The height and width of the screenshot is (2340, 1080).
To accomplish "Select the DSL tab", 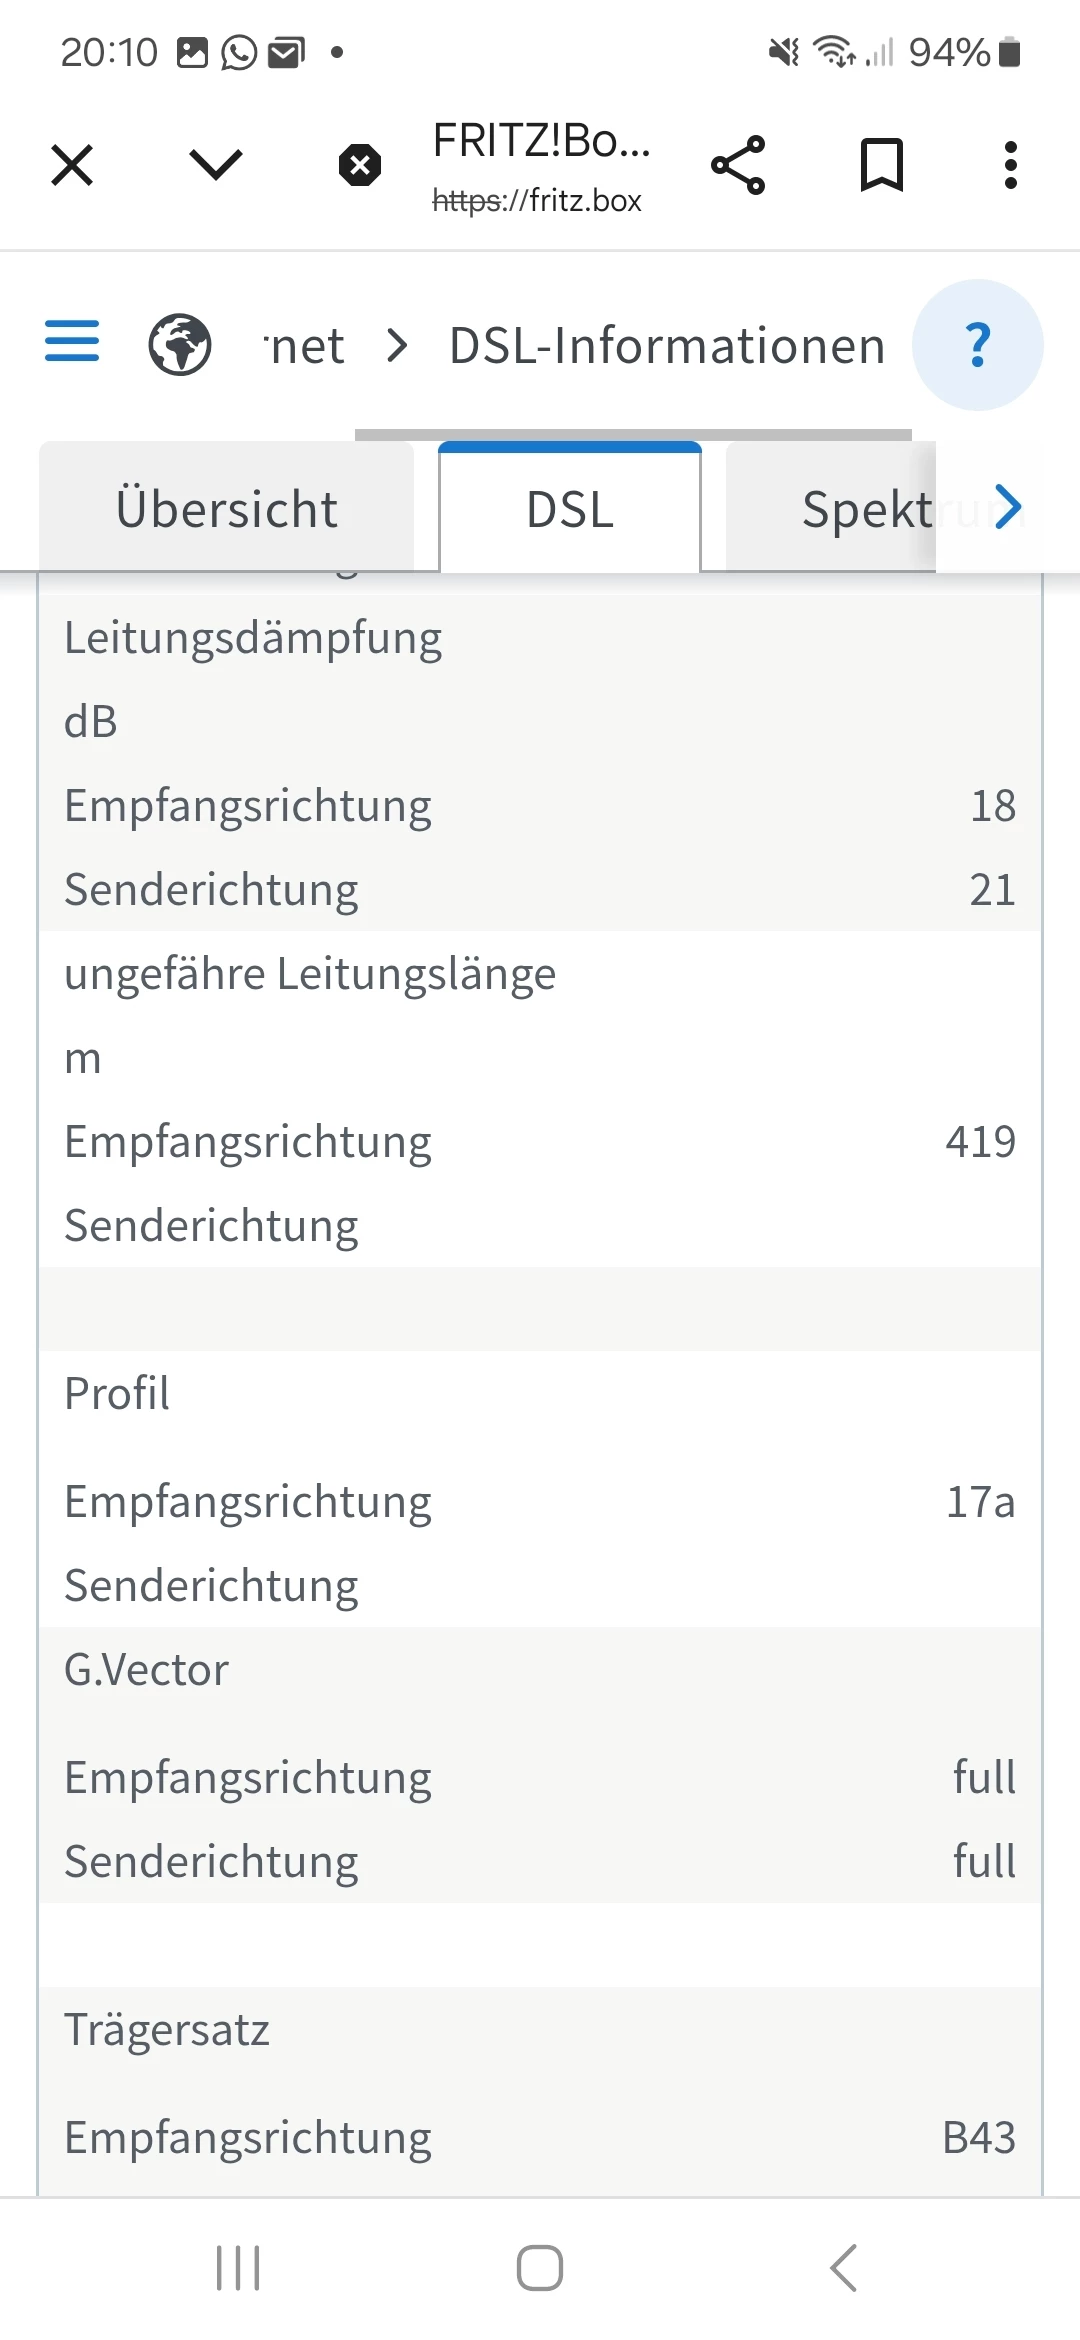I will (x=570, y=509).
